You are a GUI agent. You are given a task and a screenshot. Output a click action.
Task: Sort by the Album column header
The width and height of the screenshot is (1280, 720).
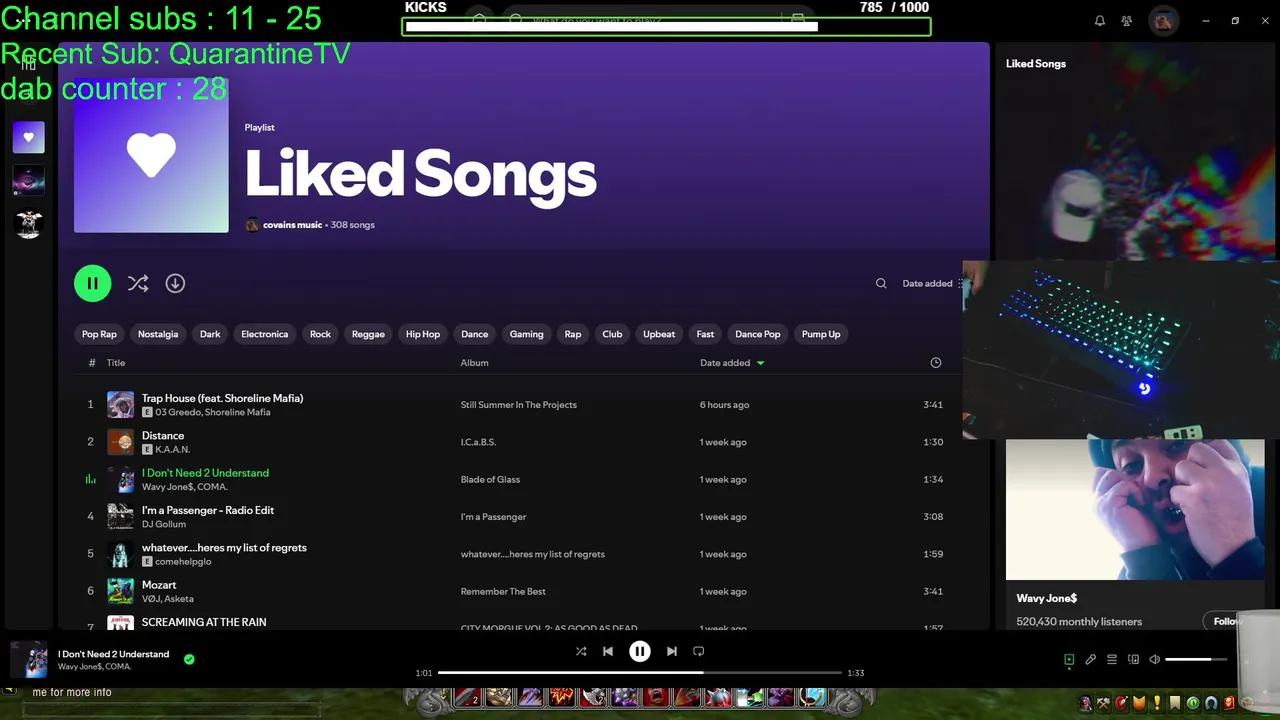click(474, 363)
